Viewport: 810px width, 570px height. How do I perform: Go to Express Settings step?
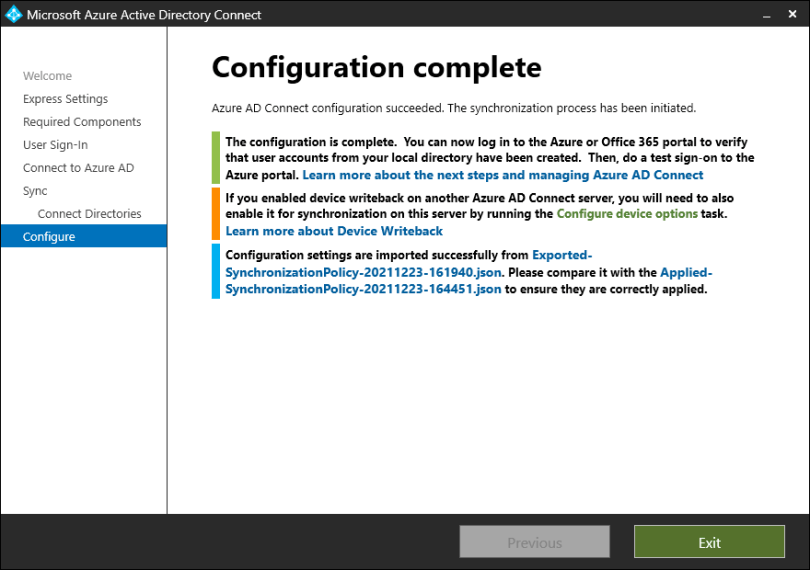[x=66, y=99]
